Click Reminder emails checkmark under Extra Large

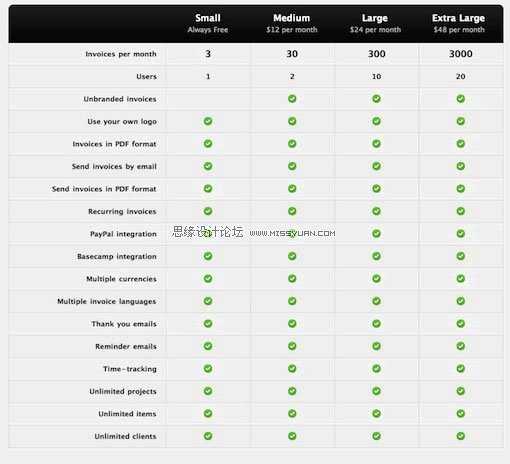click(x=461, y=346)
